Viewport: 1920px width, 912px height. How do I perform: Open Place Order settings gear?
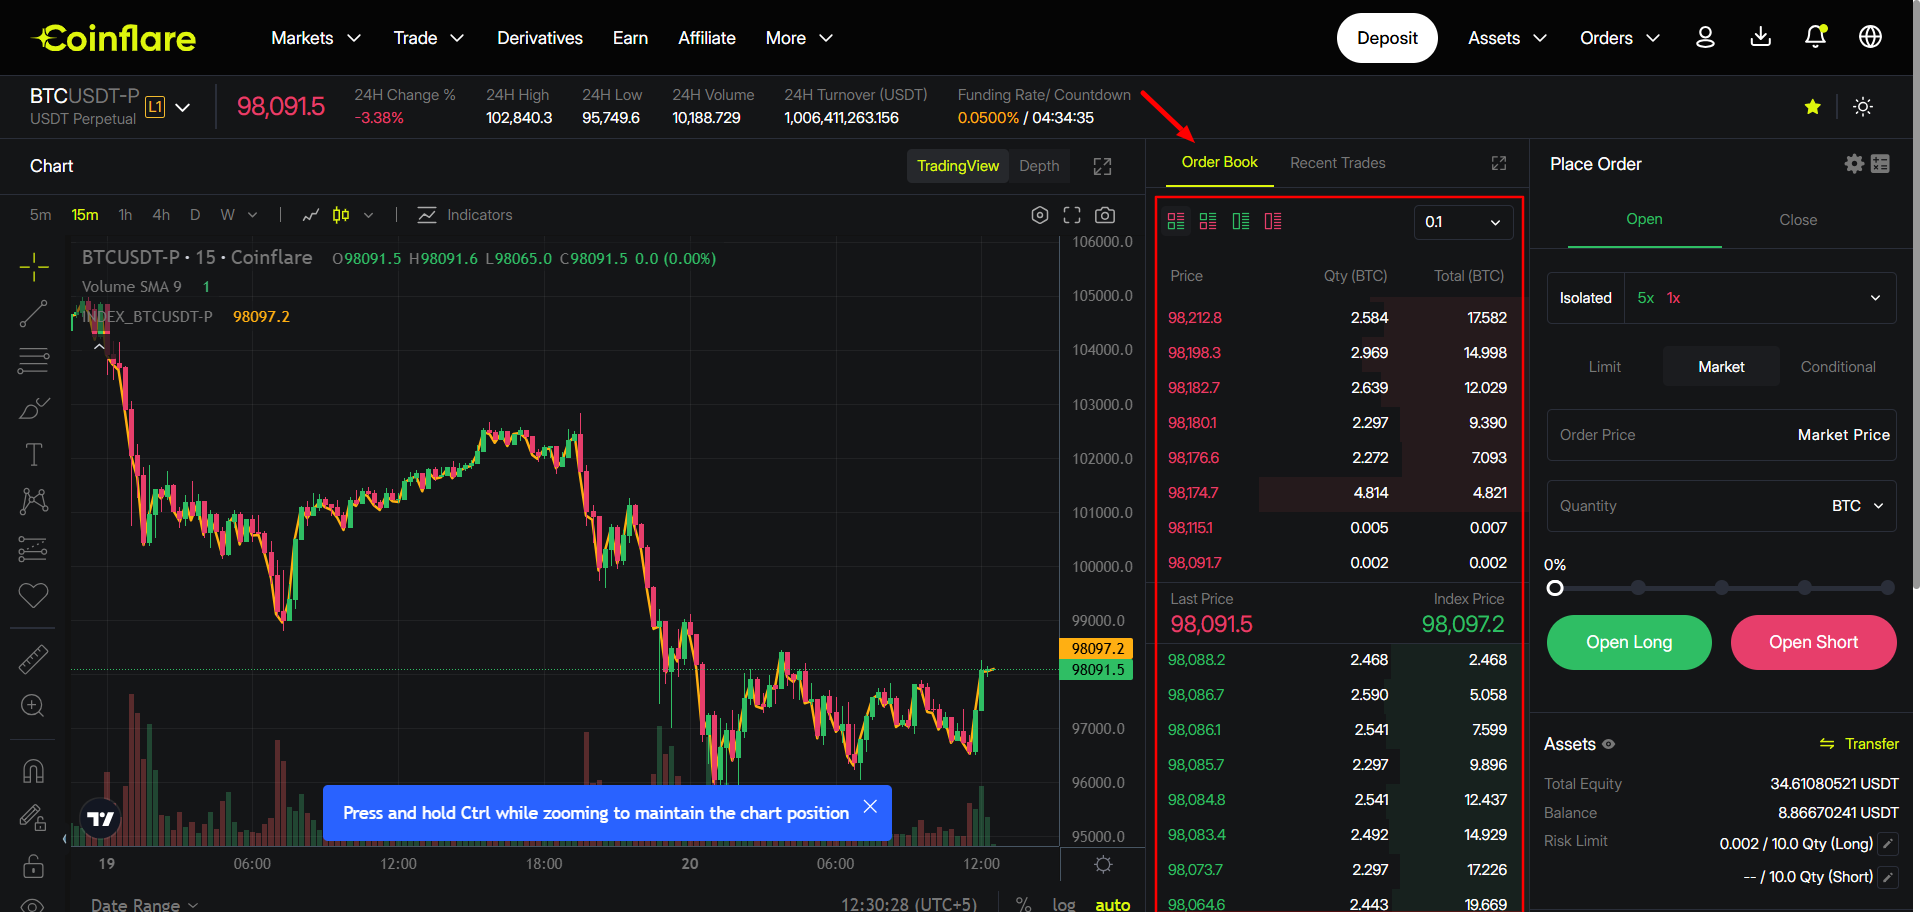pyautogui.click(x=1854, y=164)
